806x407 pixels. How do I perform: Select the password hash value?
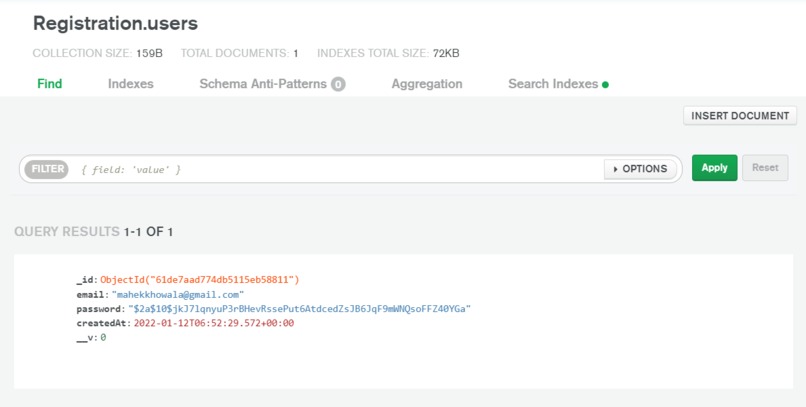click(299, 309)
